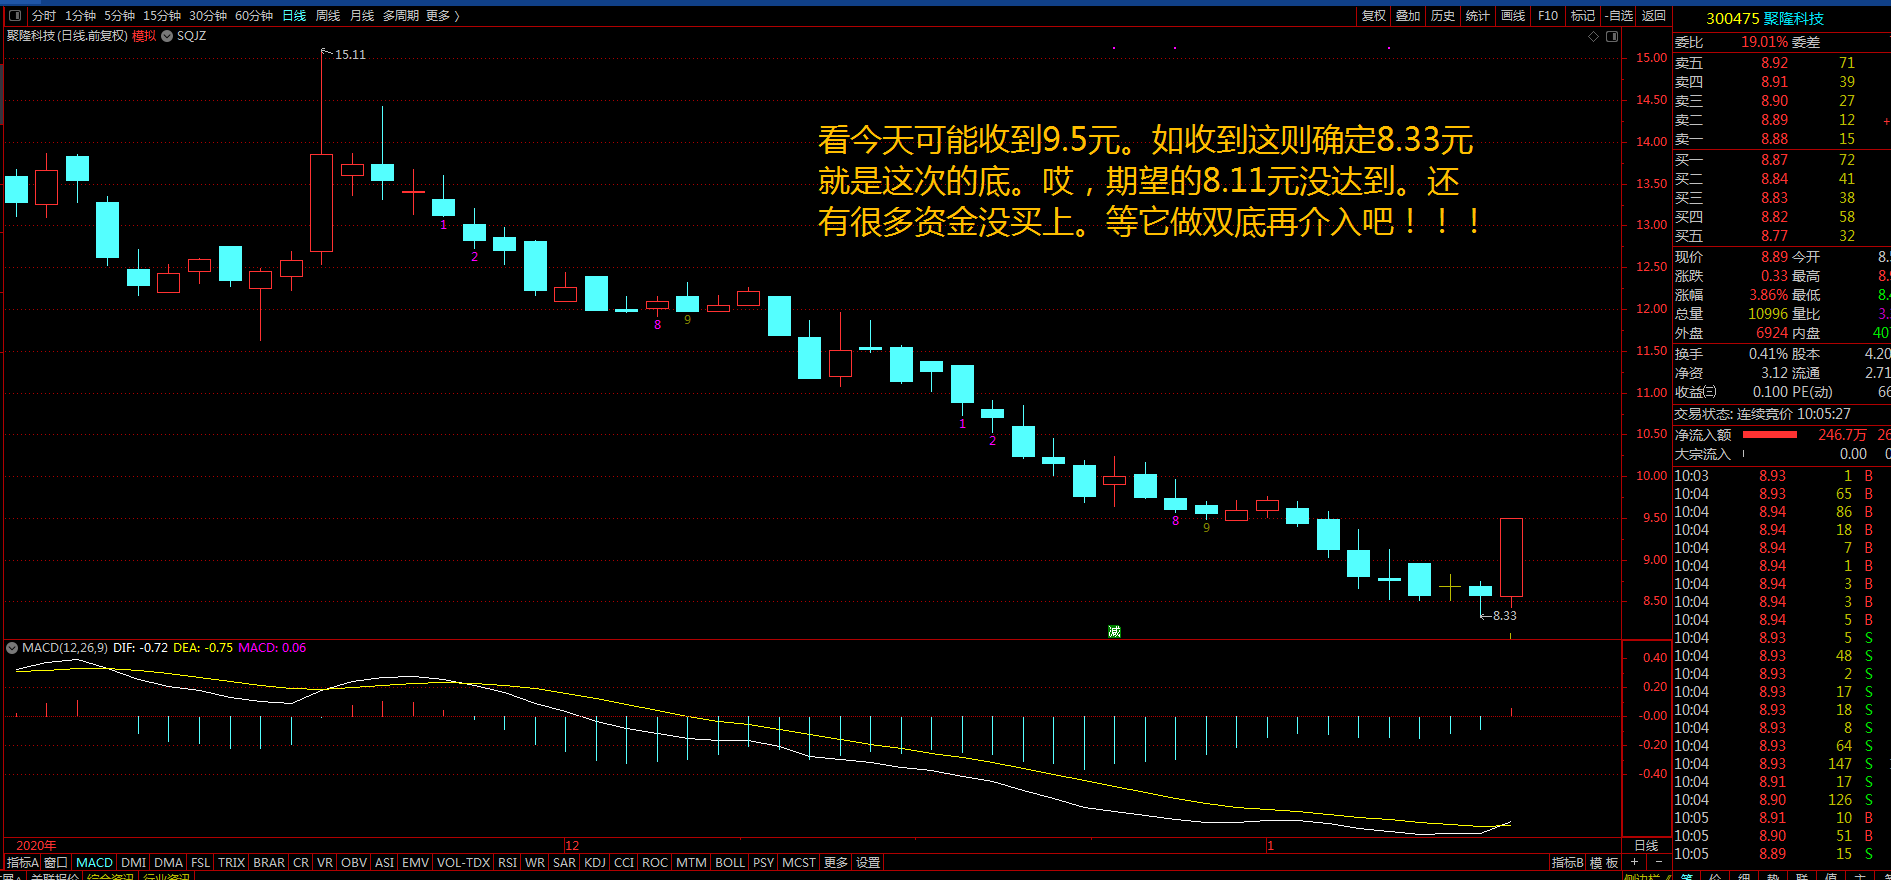
Task: Select the 15分钟 period
Action: coord(162,16)
